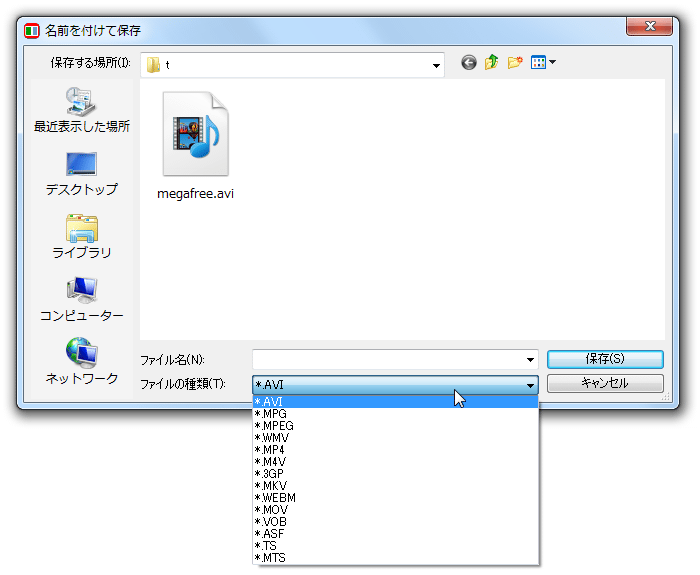Choose *.WMV in the file type list

(x=396, y=438)
